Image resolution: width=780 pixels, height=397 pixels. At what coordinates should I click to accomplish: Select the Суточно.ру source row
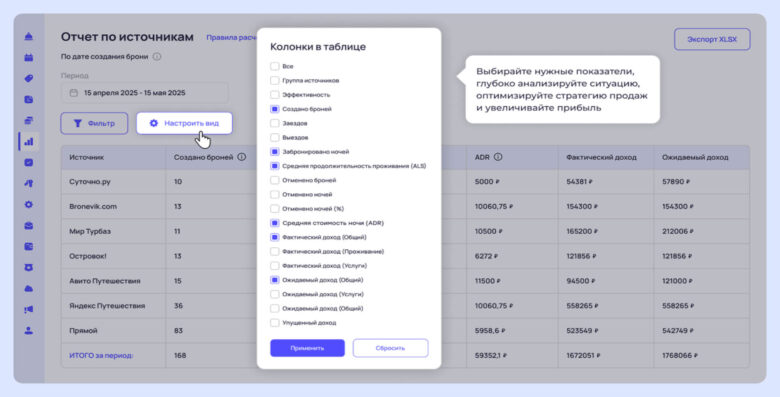click(x=90, y=182)
